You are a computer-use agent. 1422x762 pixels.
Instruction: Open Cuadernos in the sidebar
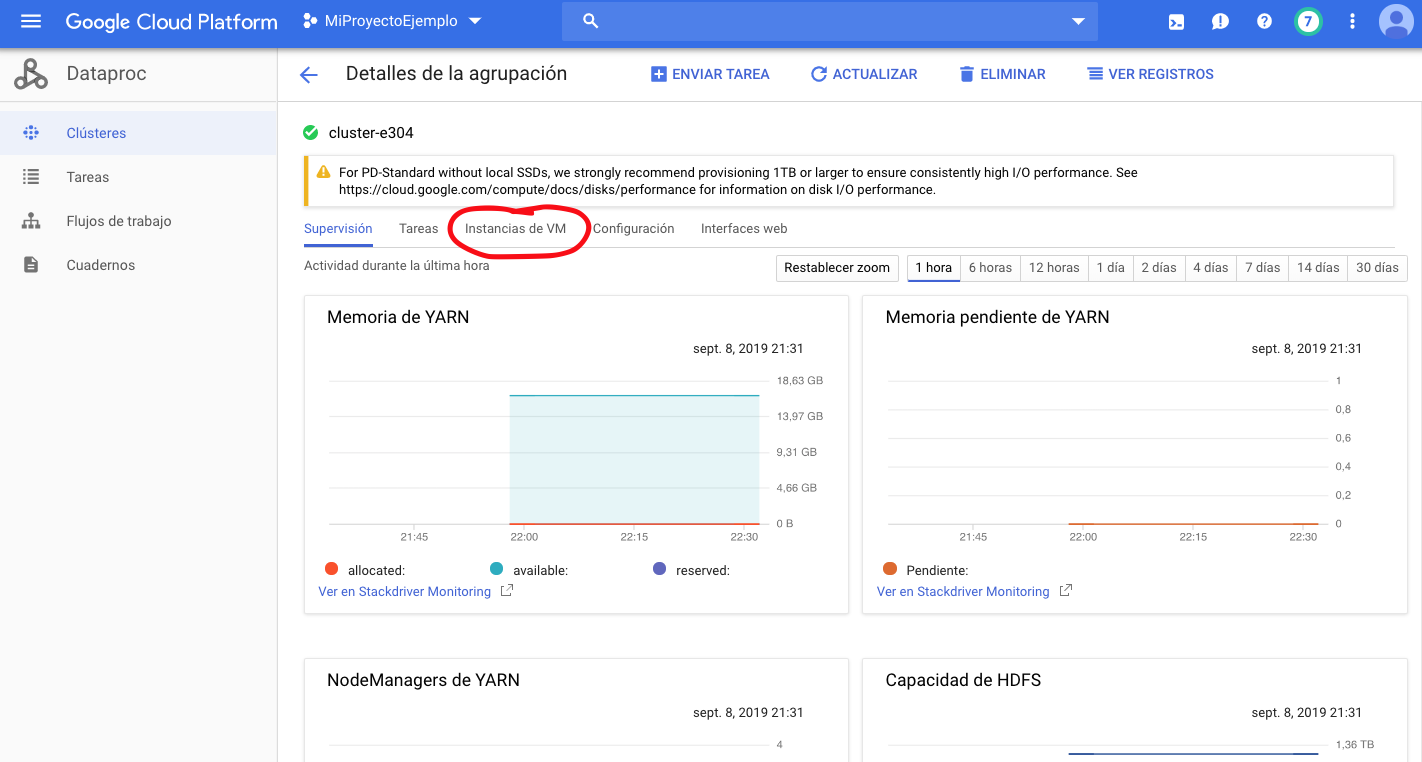point(138,265)
